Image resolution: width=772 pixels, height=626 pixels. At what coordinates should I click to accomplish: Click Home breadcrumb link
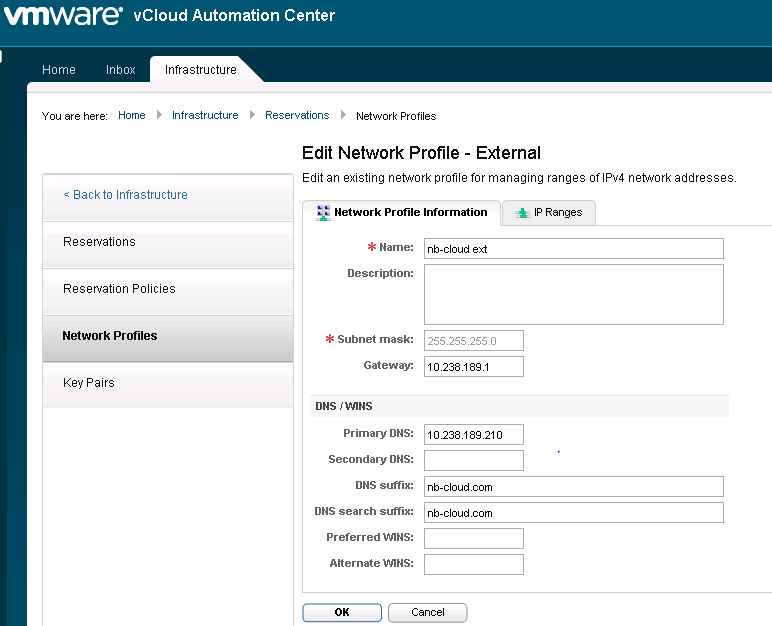pos(132,115)
